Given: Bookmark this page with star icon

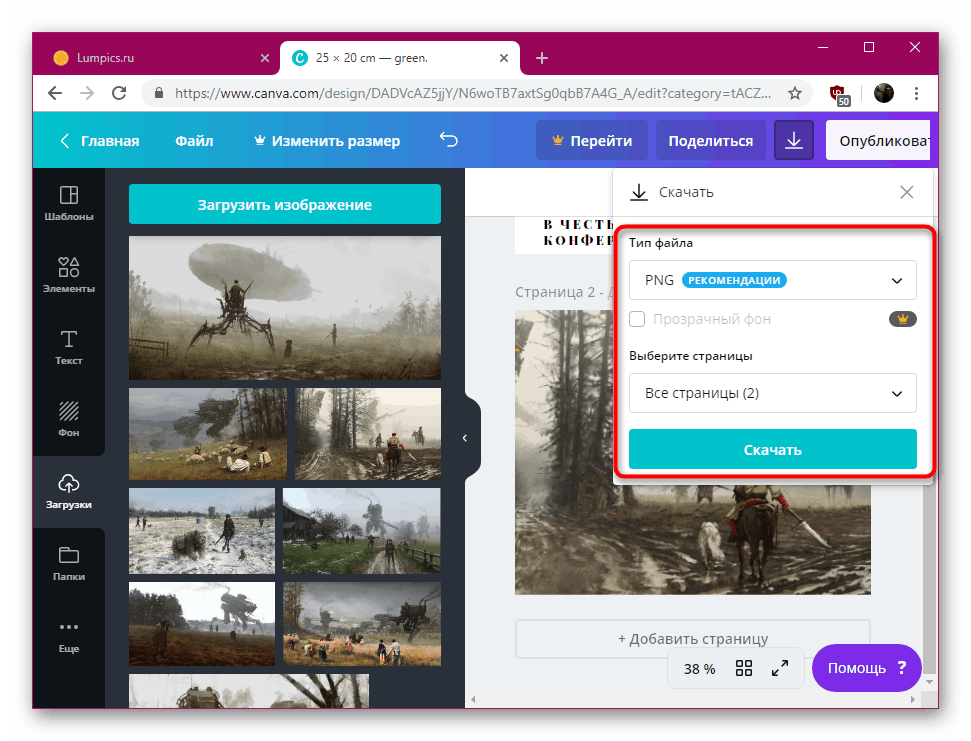Looking at the screenshot, I should [795, 93].
